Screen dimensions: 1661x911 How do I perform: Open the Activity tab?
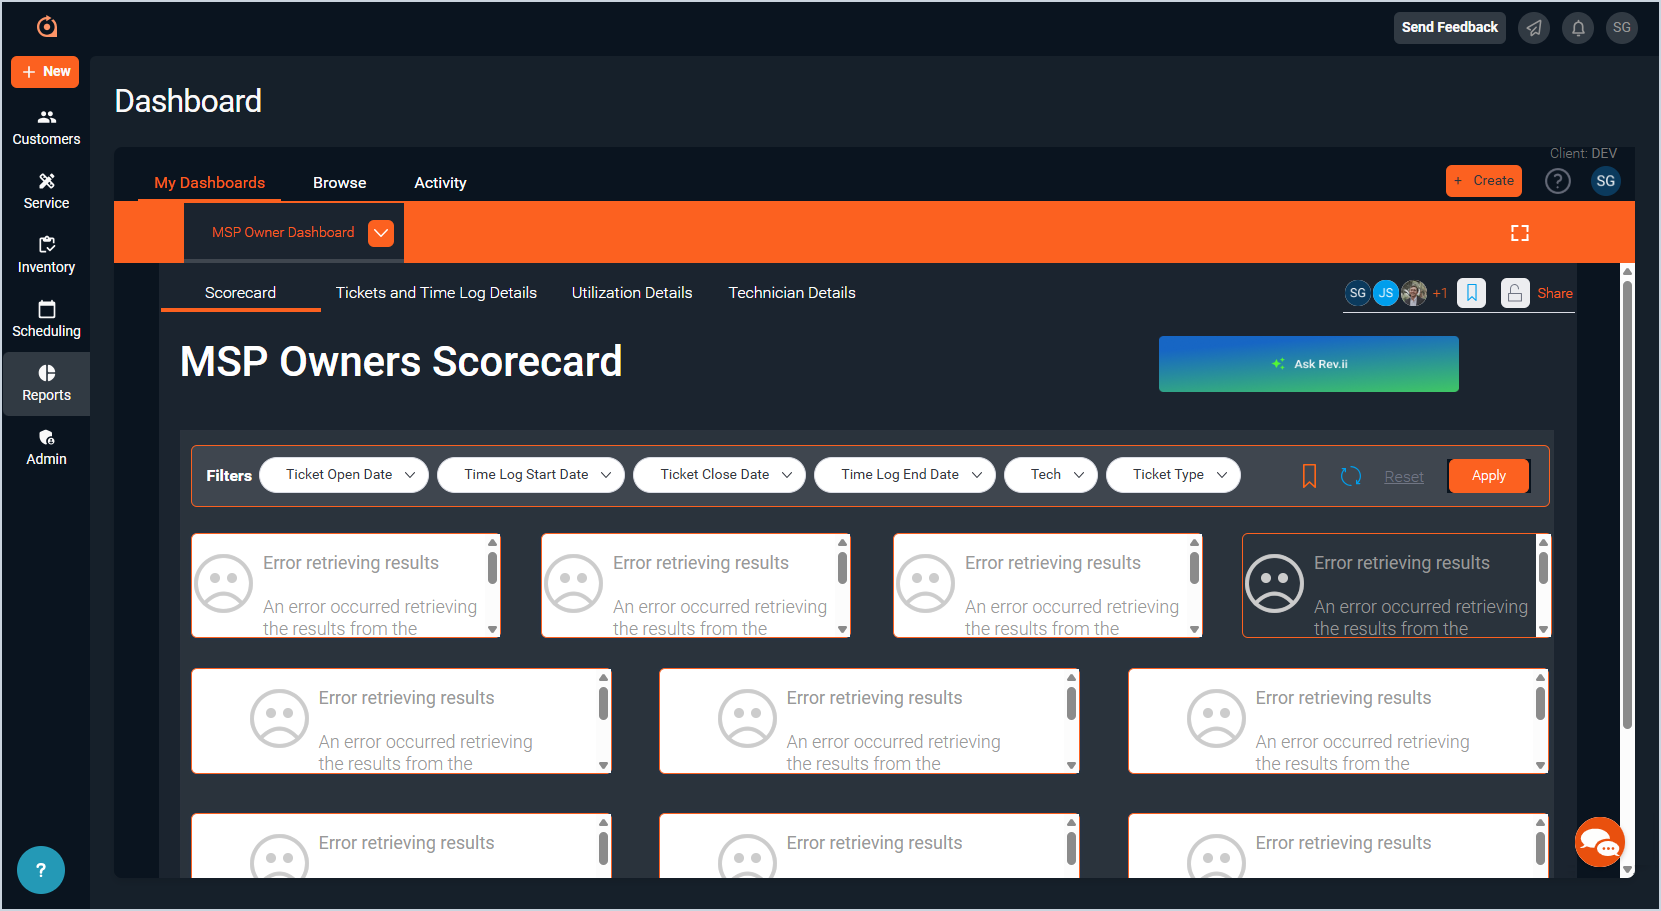440,183
